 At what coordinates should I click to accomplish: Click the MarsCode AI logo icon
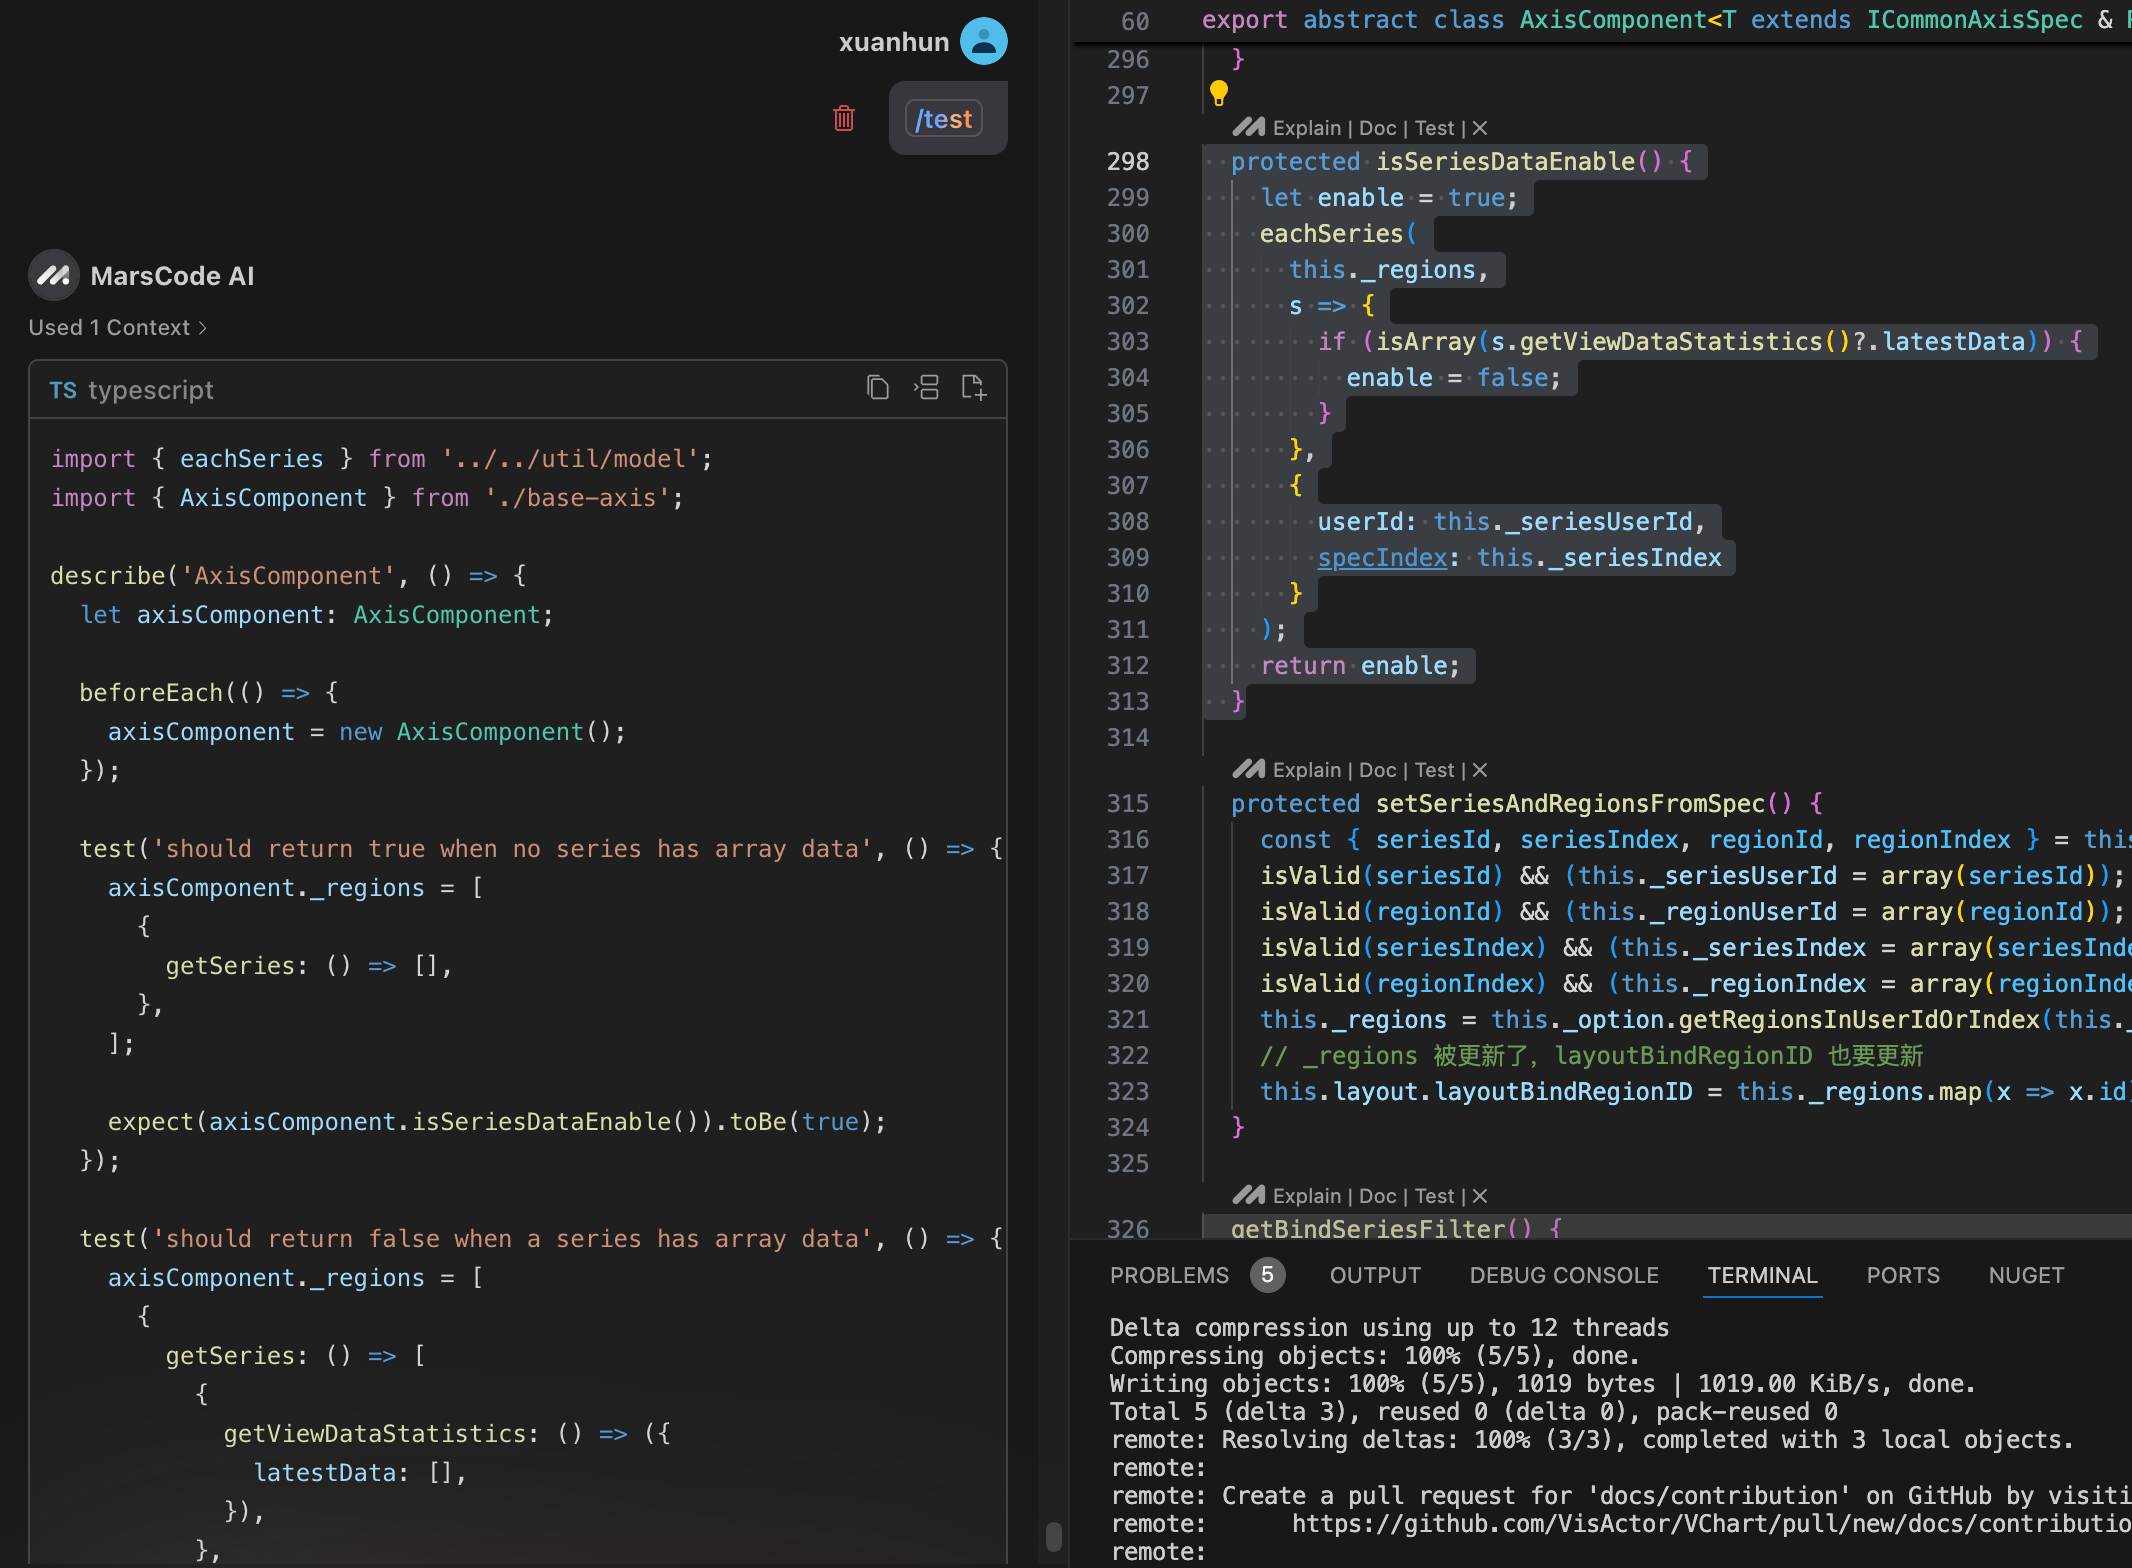pos(53,275)
